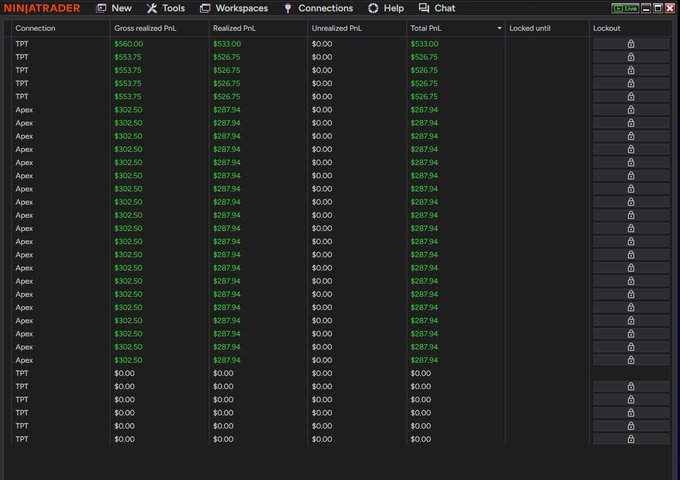This screenshot has height=480, width=680.
Task: Select the TPT connection cell in the $560.00 row
Action: [22, 44]
